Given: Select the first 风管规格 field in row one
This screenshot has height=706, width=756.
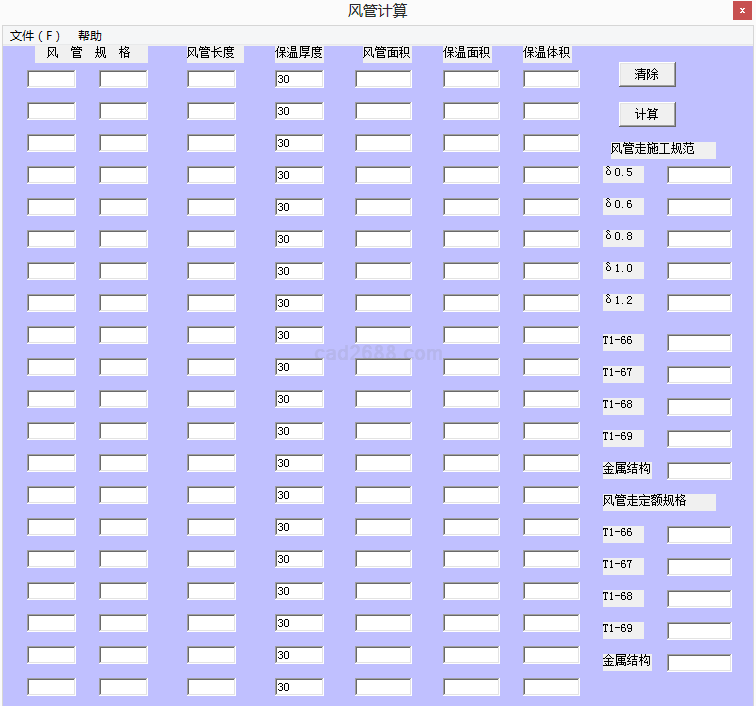Looking at the screenshot, I should pos(51,79).
